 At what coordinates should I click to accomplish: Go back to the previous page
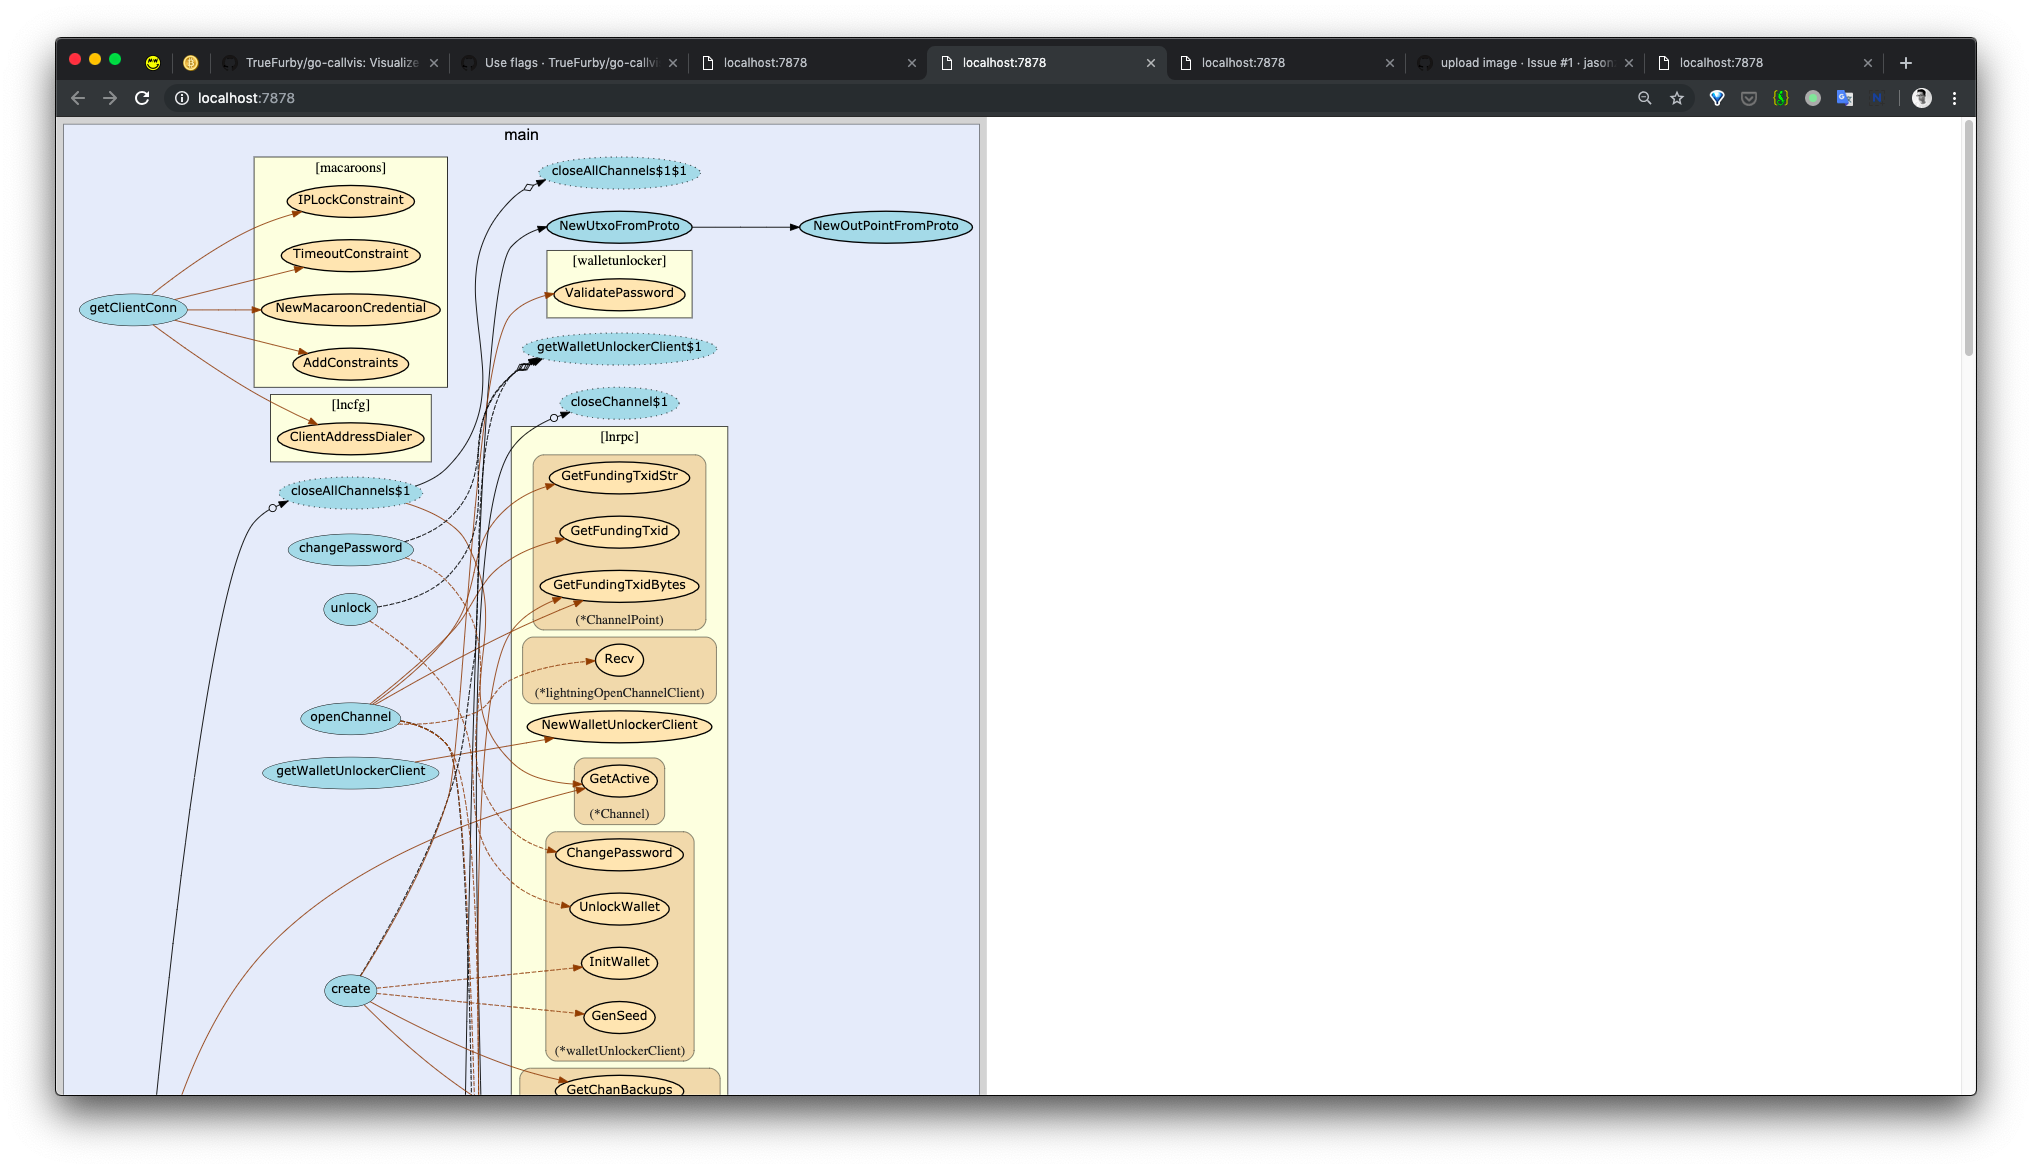(78, 98)
